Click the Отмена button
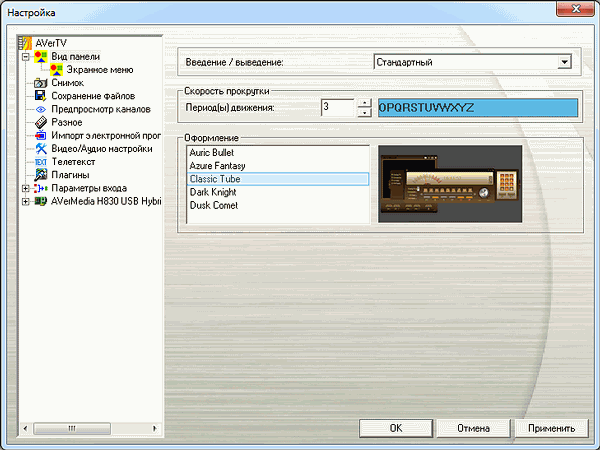600x450 pixels. pos(474,428)
